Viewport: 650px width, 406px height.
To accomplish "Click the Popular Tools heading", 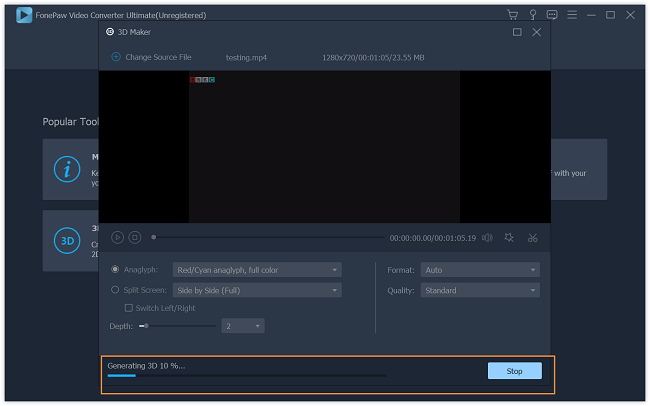I will [x=70, y=122].
